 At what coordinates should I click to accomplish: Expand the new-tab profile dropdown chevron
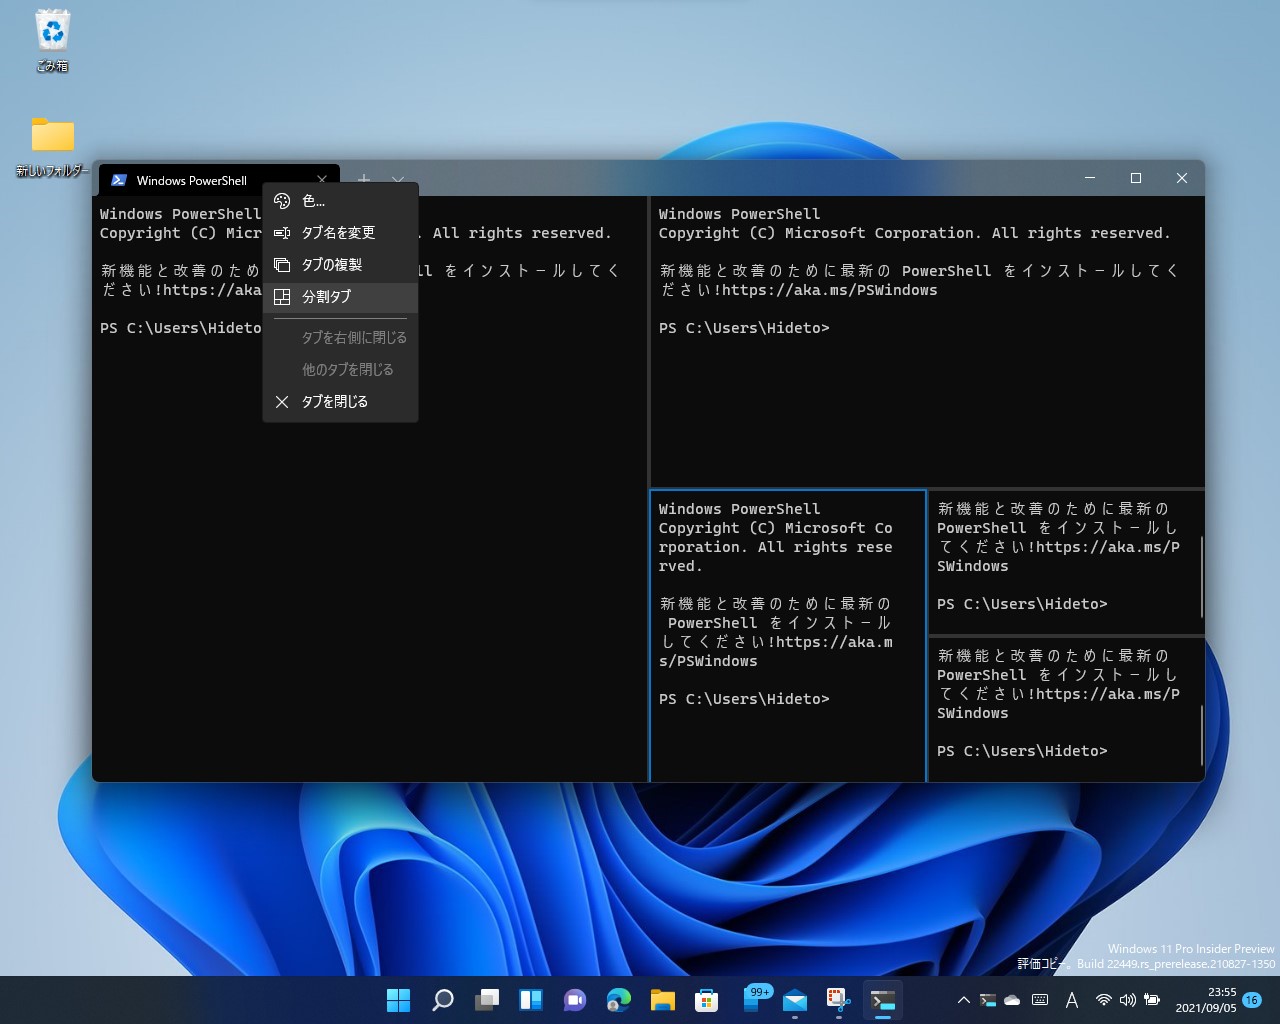pos(398,179)
